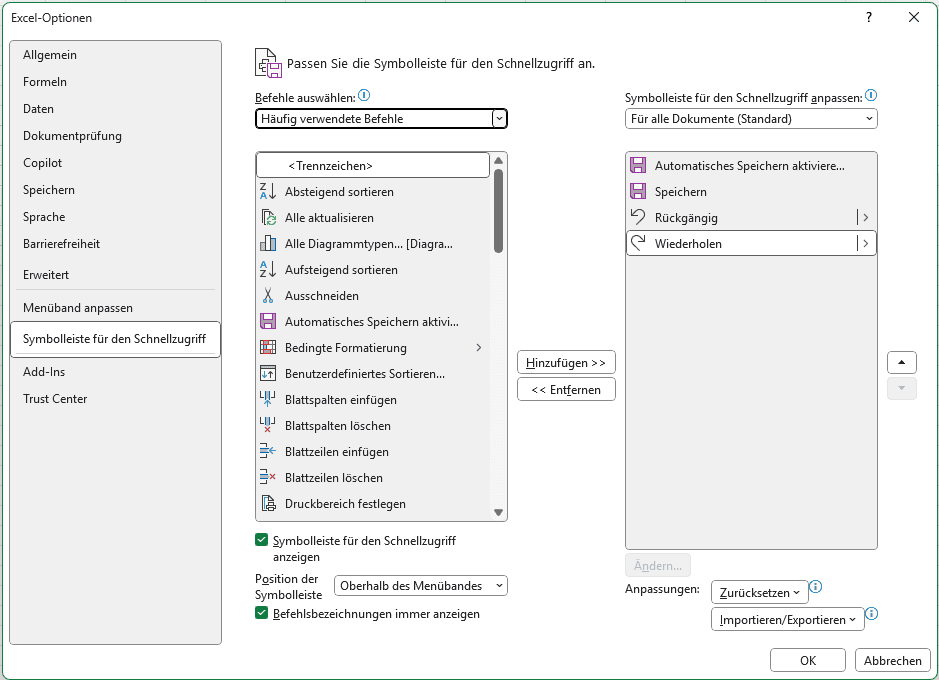Click info icon beside Importieren/Exportieren
The image size is (939, 680).
click(872, 614)
